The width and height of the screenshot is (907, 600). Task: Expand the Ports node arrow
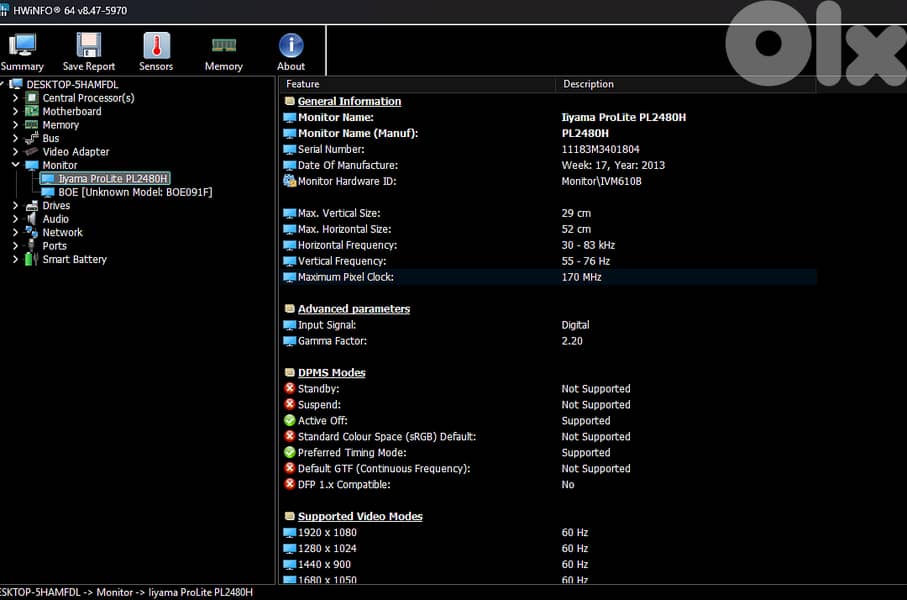[16, 246]
